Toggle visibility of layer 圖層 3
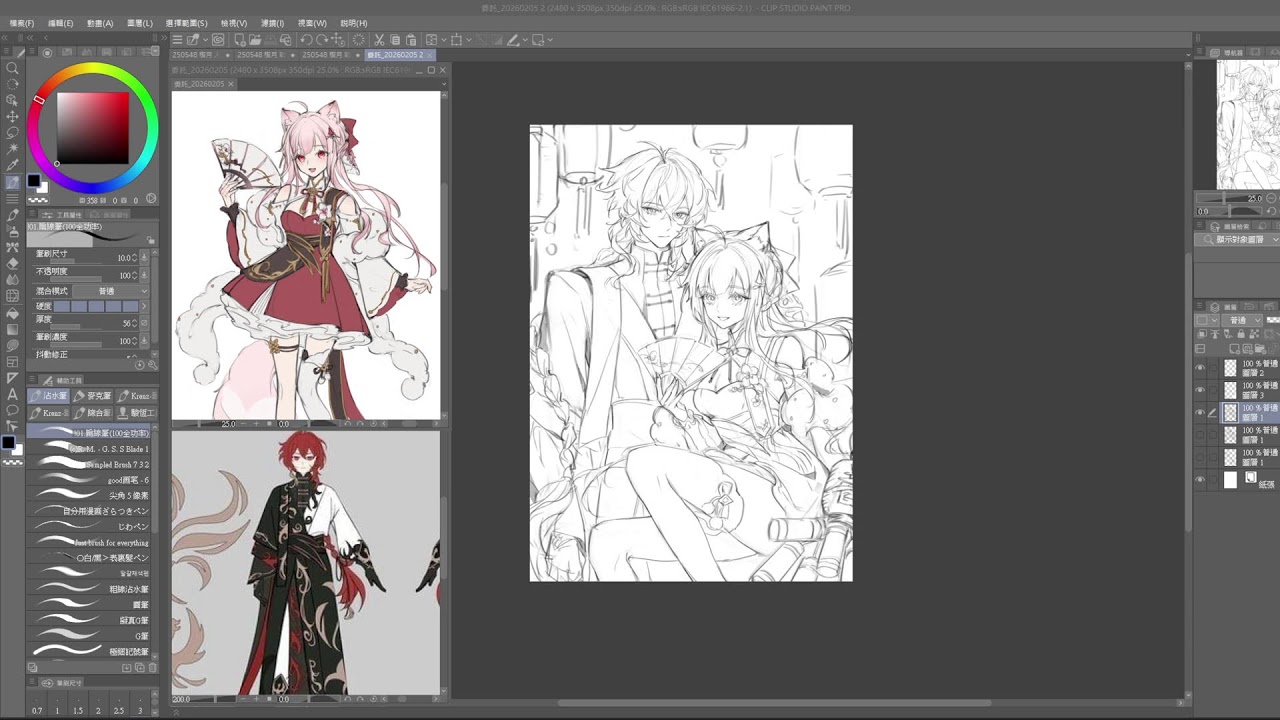The image size is (1280, 720). point(1200,389)
